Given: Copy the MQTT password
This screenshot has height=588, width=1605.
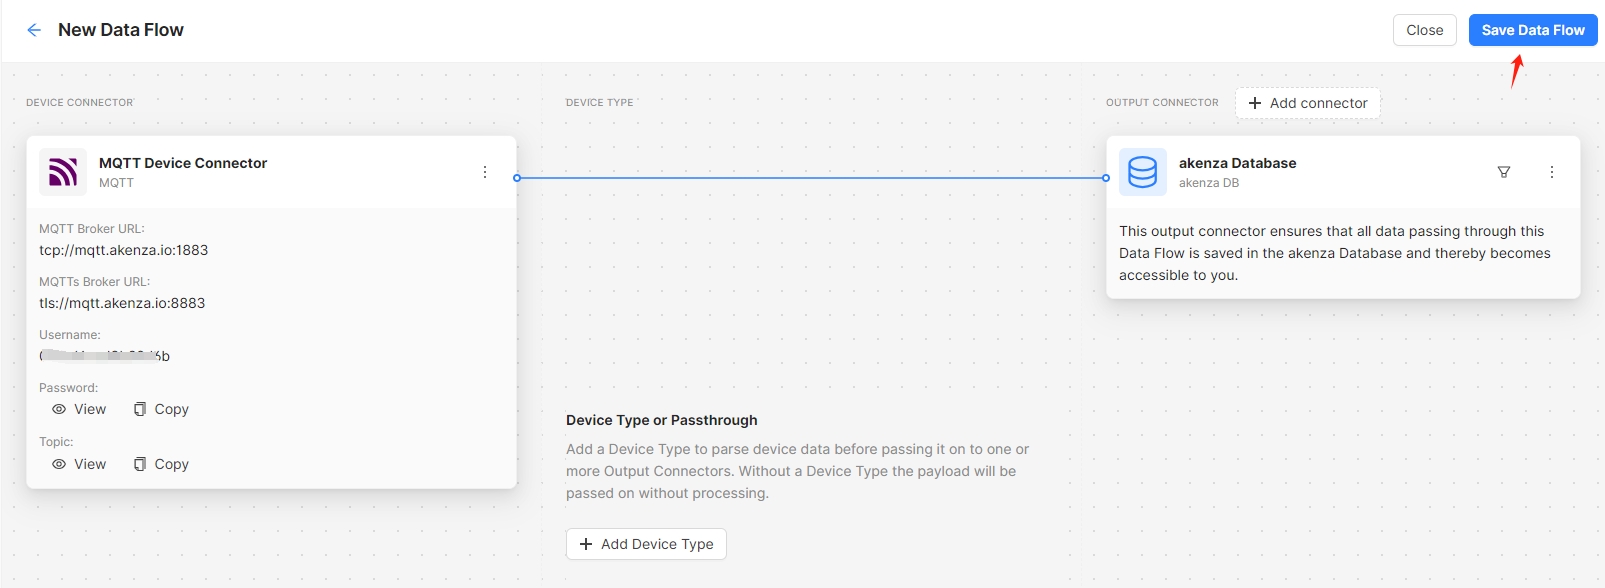Looking at the screenshot, I should pos(161,409).
